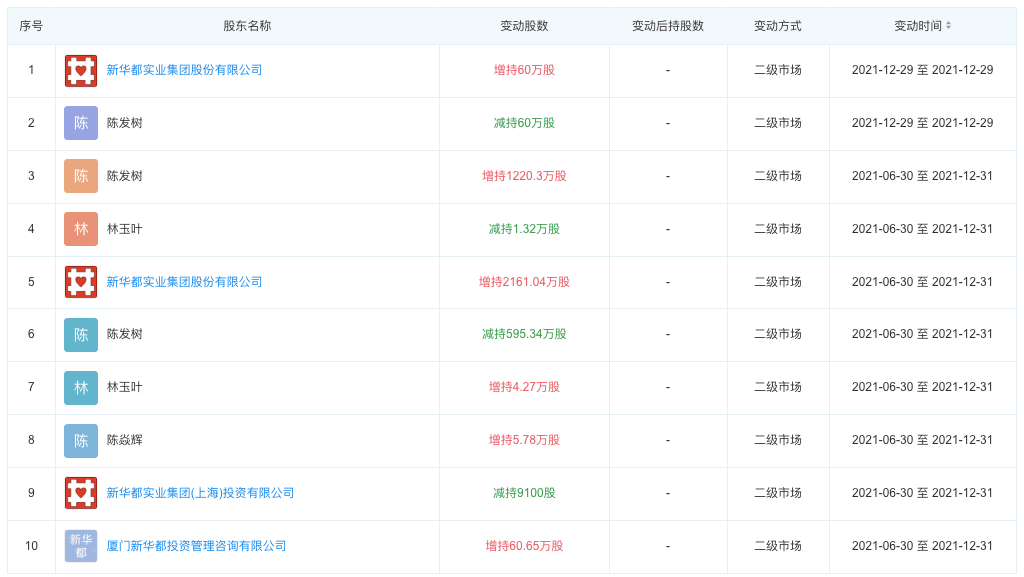Click the 新华都 heart logo icon in row 1
This screenshot has width=1024, height=577.
(81, 70)
